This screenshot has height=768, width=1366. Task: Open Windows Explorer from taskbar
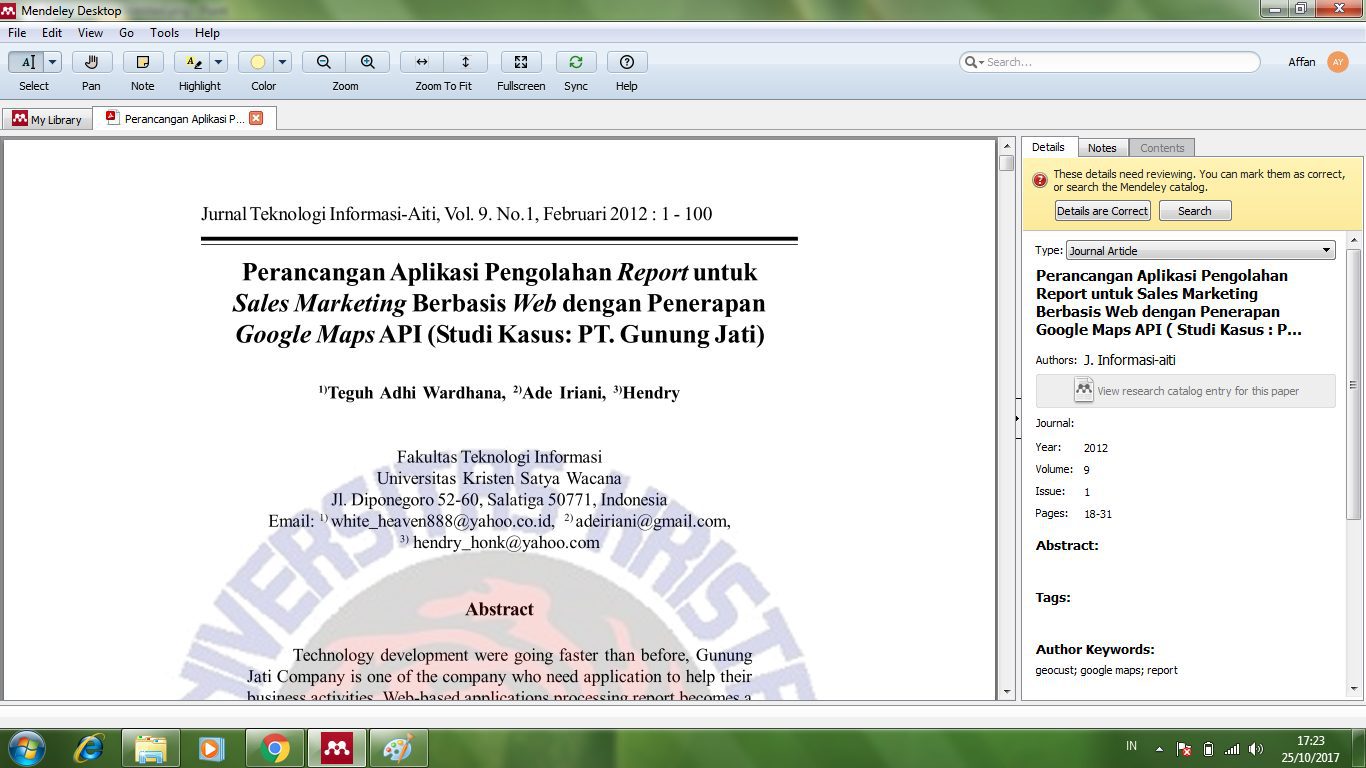[151, 748]
